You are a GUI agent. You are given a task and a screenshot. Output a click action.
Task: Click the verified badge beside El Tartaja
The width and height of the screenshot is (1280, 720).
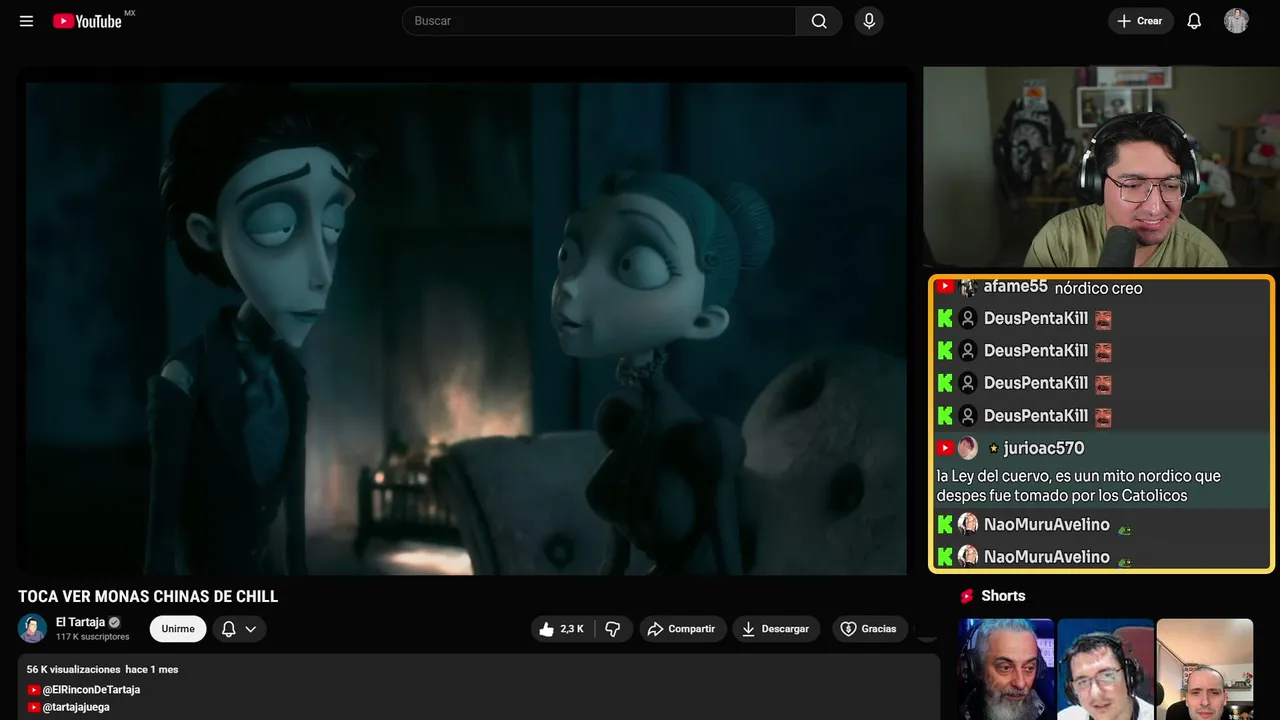point(114,622)
